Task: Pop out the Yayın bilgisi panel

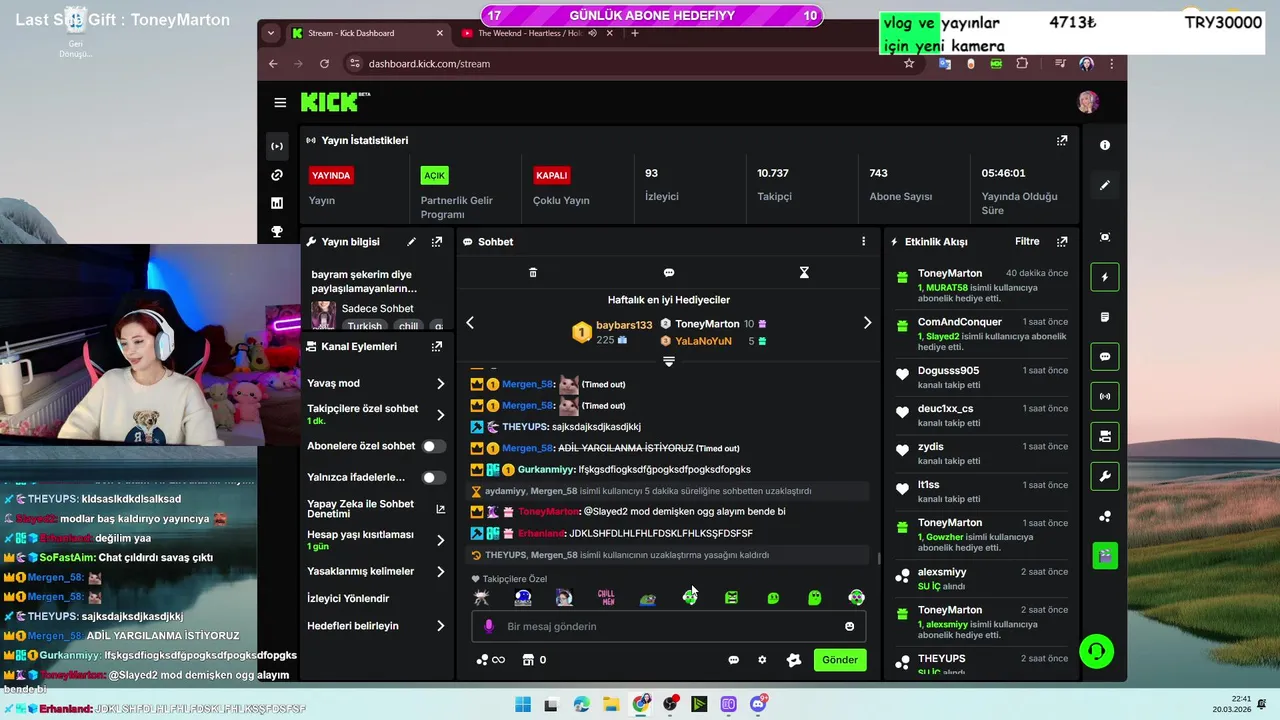Action: 437,242
